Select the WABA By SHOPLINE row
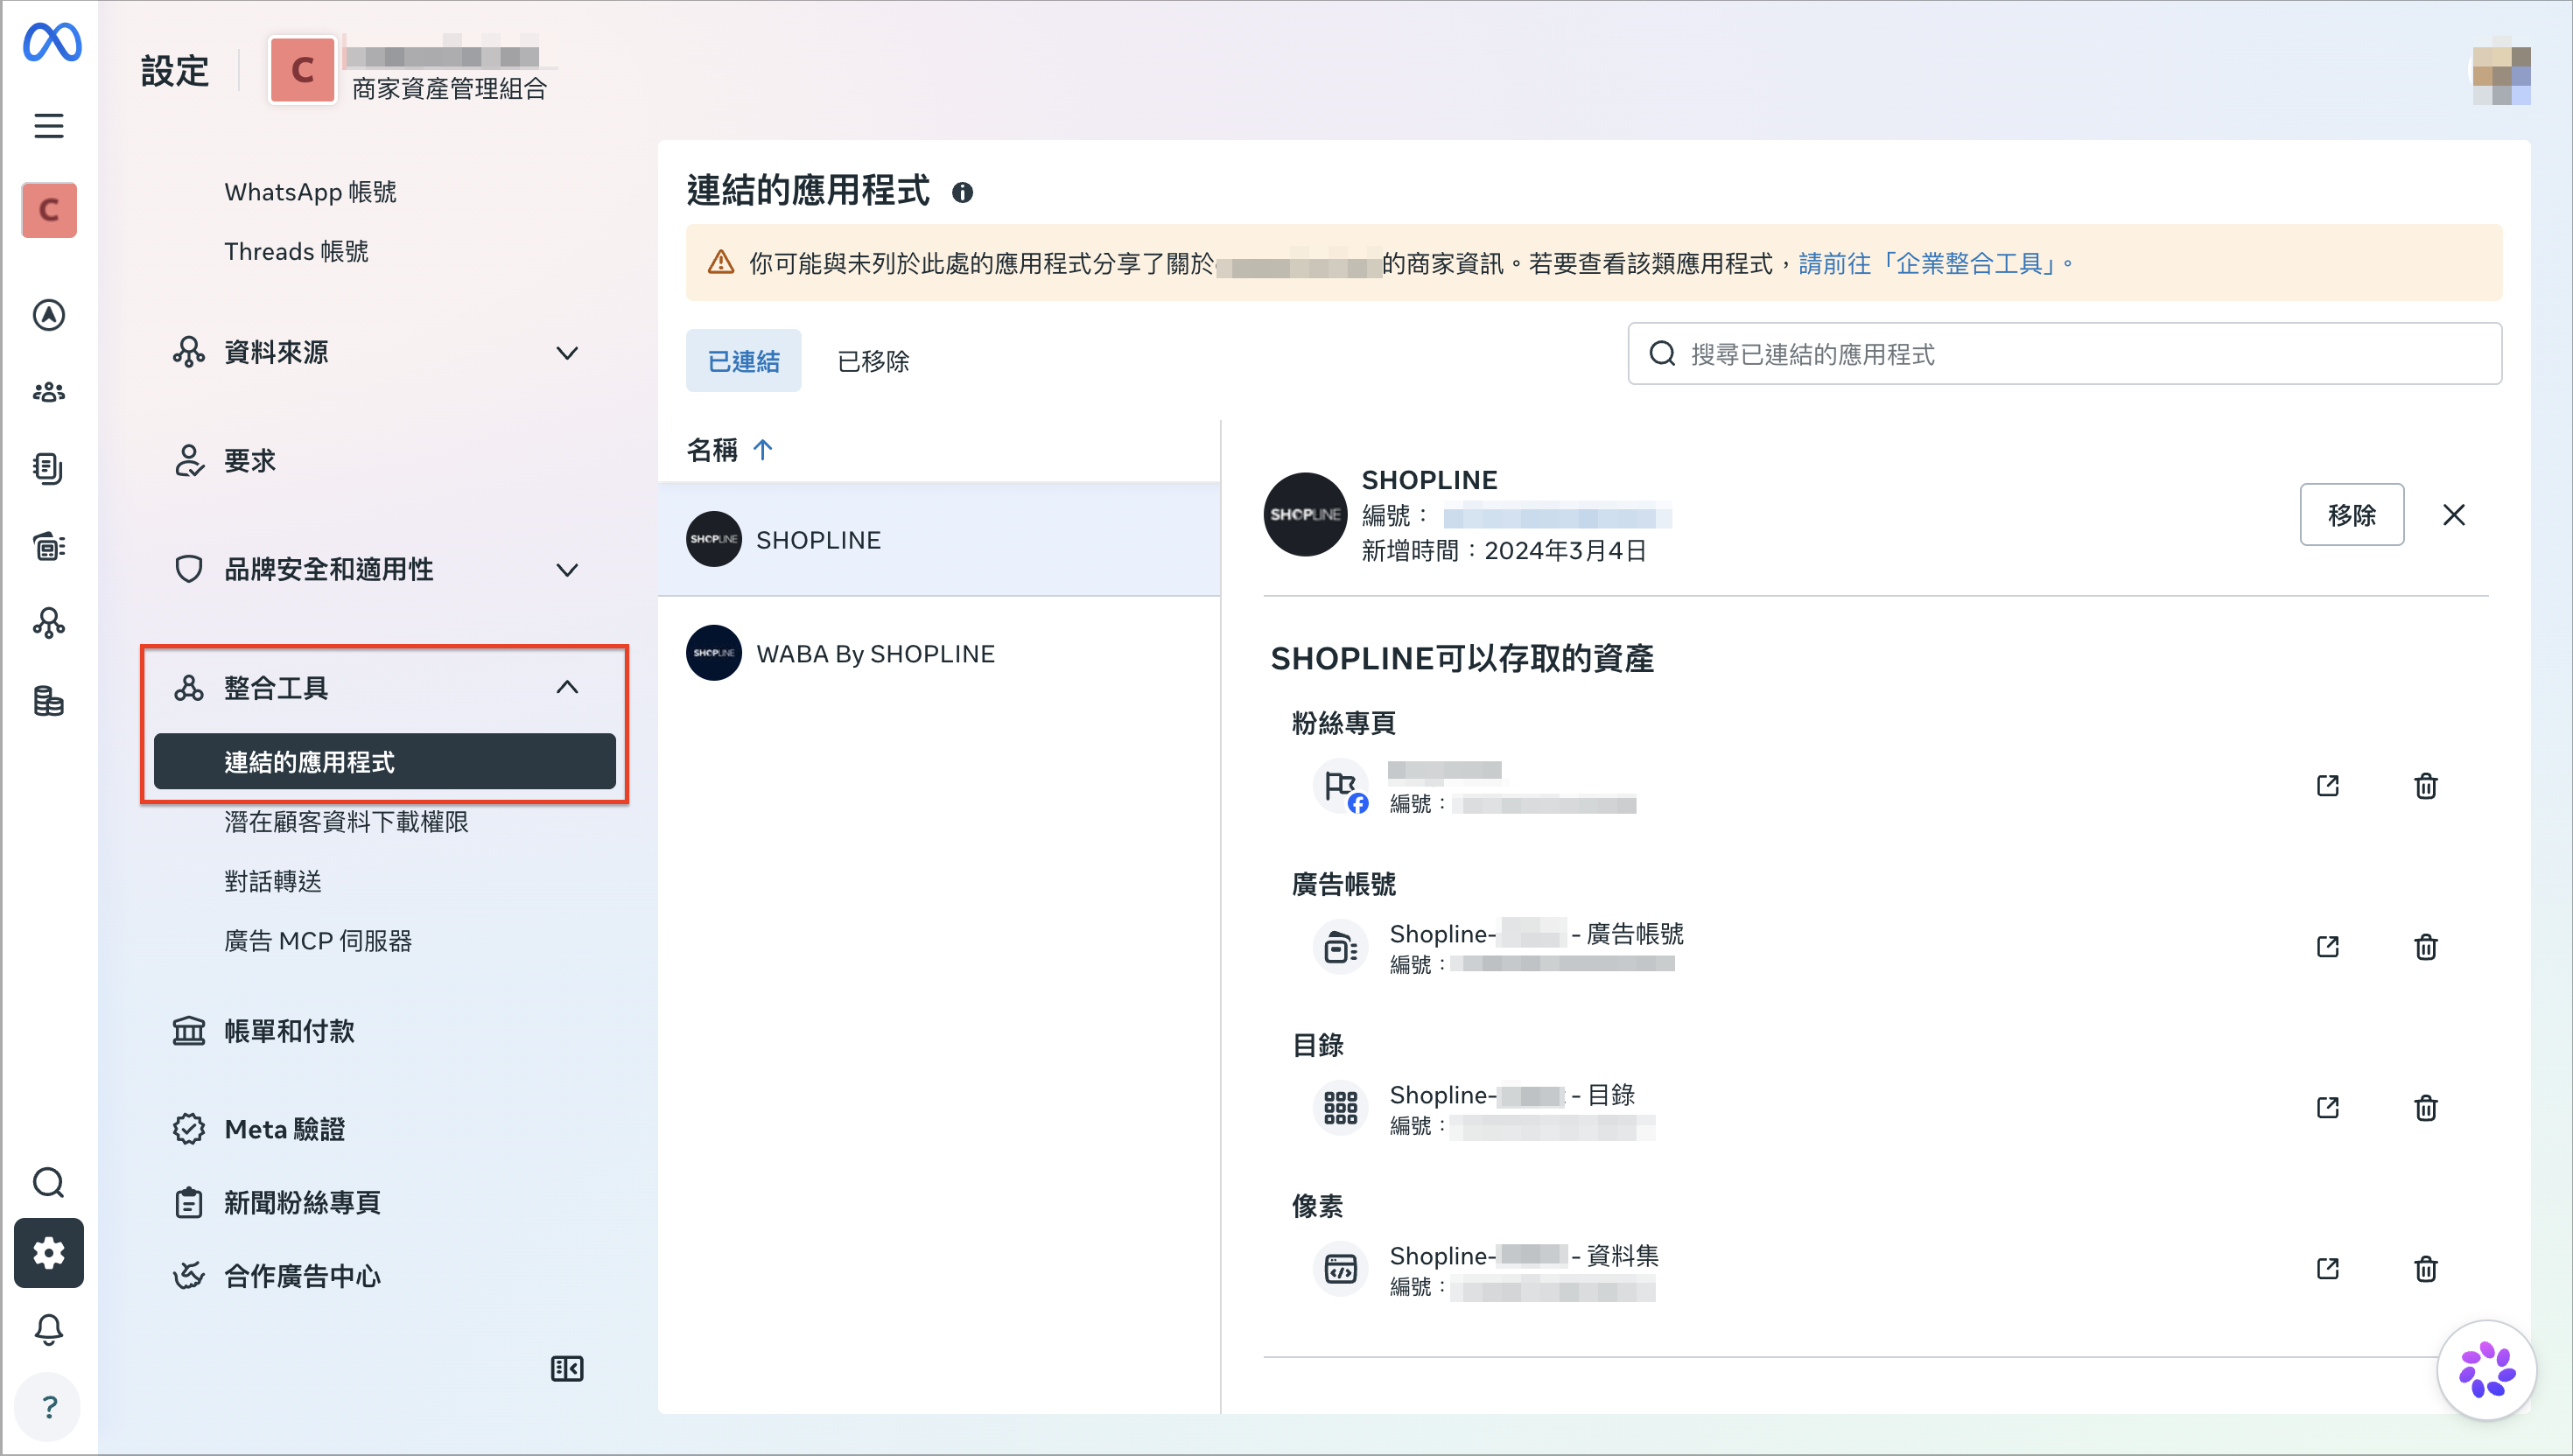Image resolution: width=2573 pixels, height=1456 pixels. 939,653
